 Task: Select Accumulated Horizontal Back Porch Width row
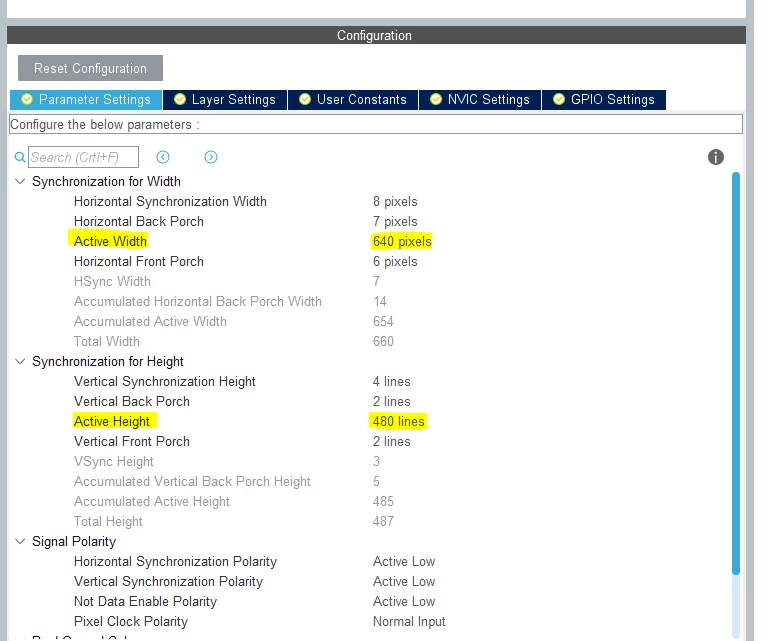[x=198, y=301]
